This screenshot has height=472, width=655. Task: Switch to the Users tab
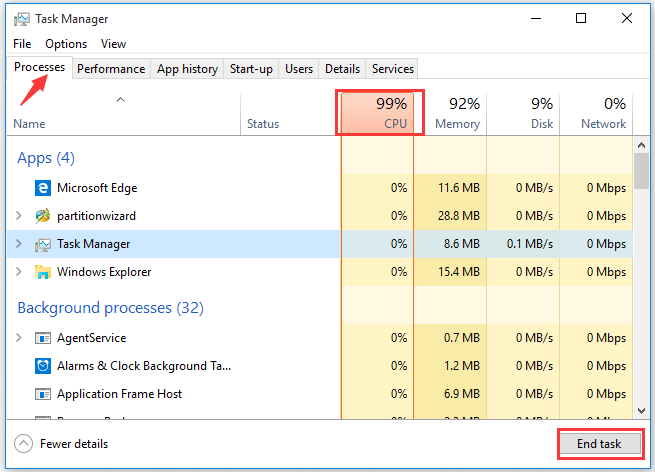pos(299,69)
